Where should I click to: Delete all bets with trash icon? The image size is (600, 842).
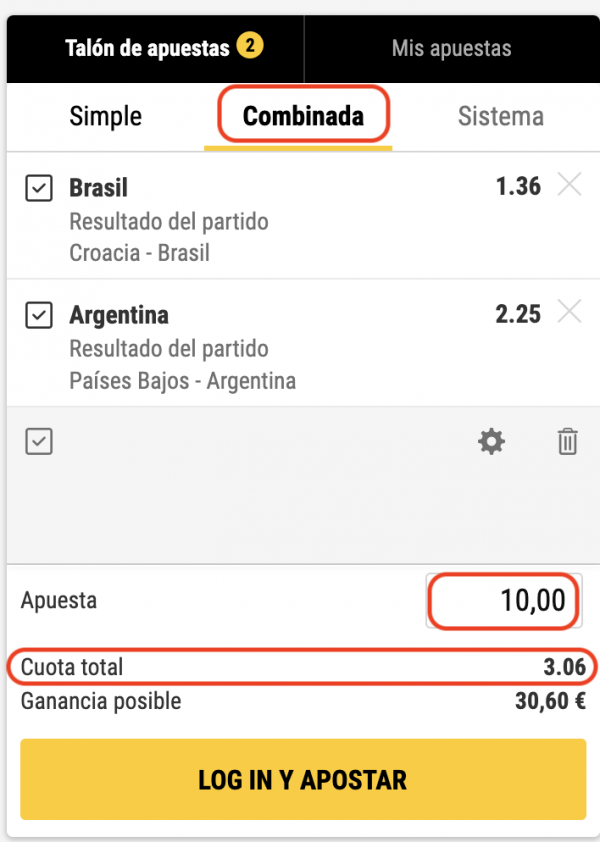tap(567, 442)
